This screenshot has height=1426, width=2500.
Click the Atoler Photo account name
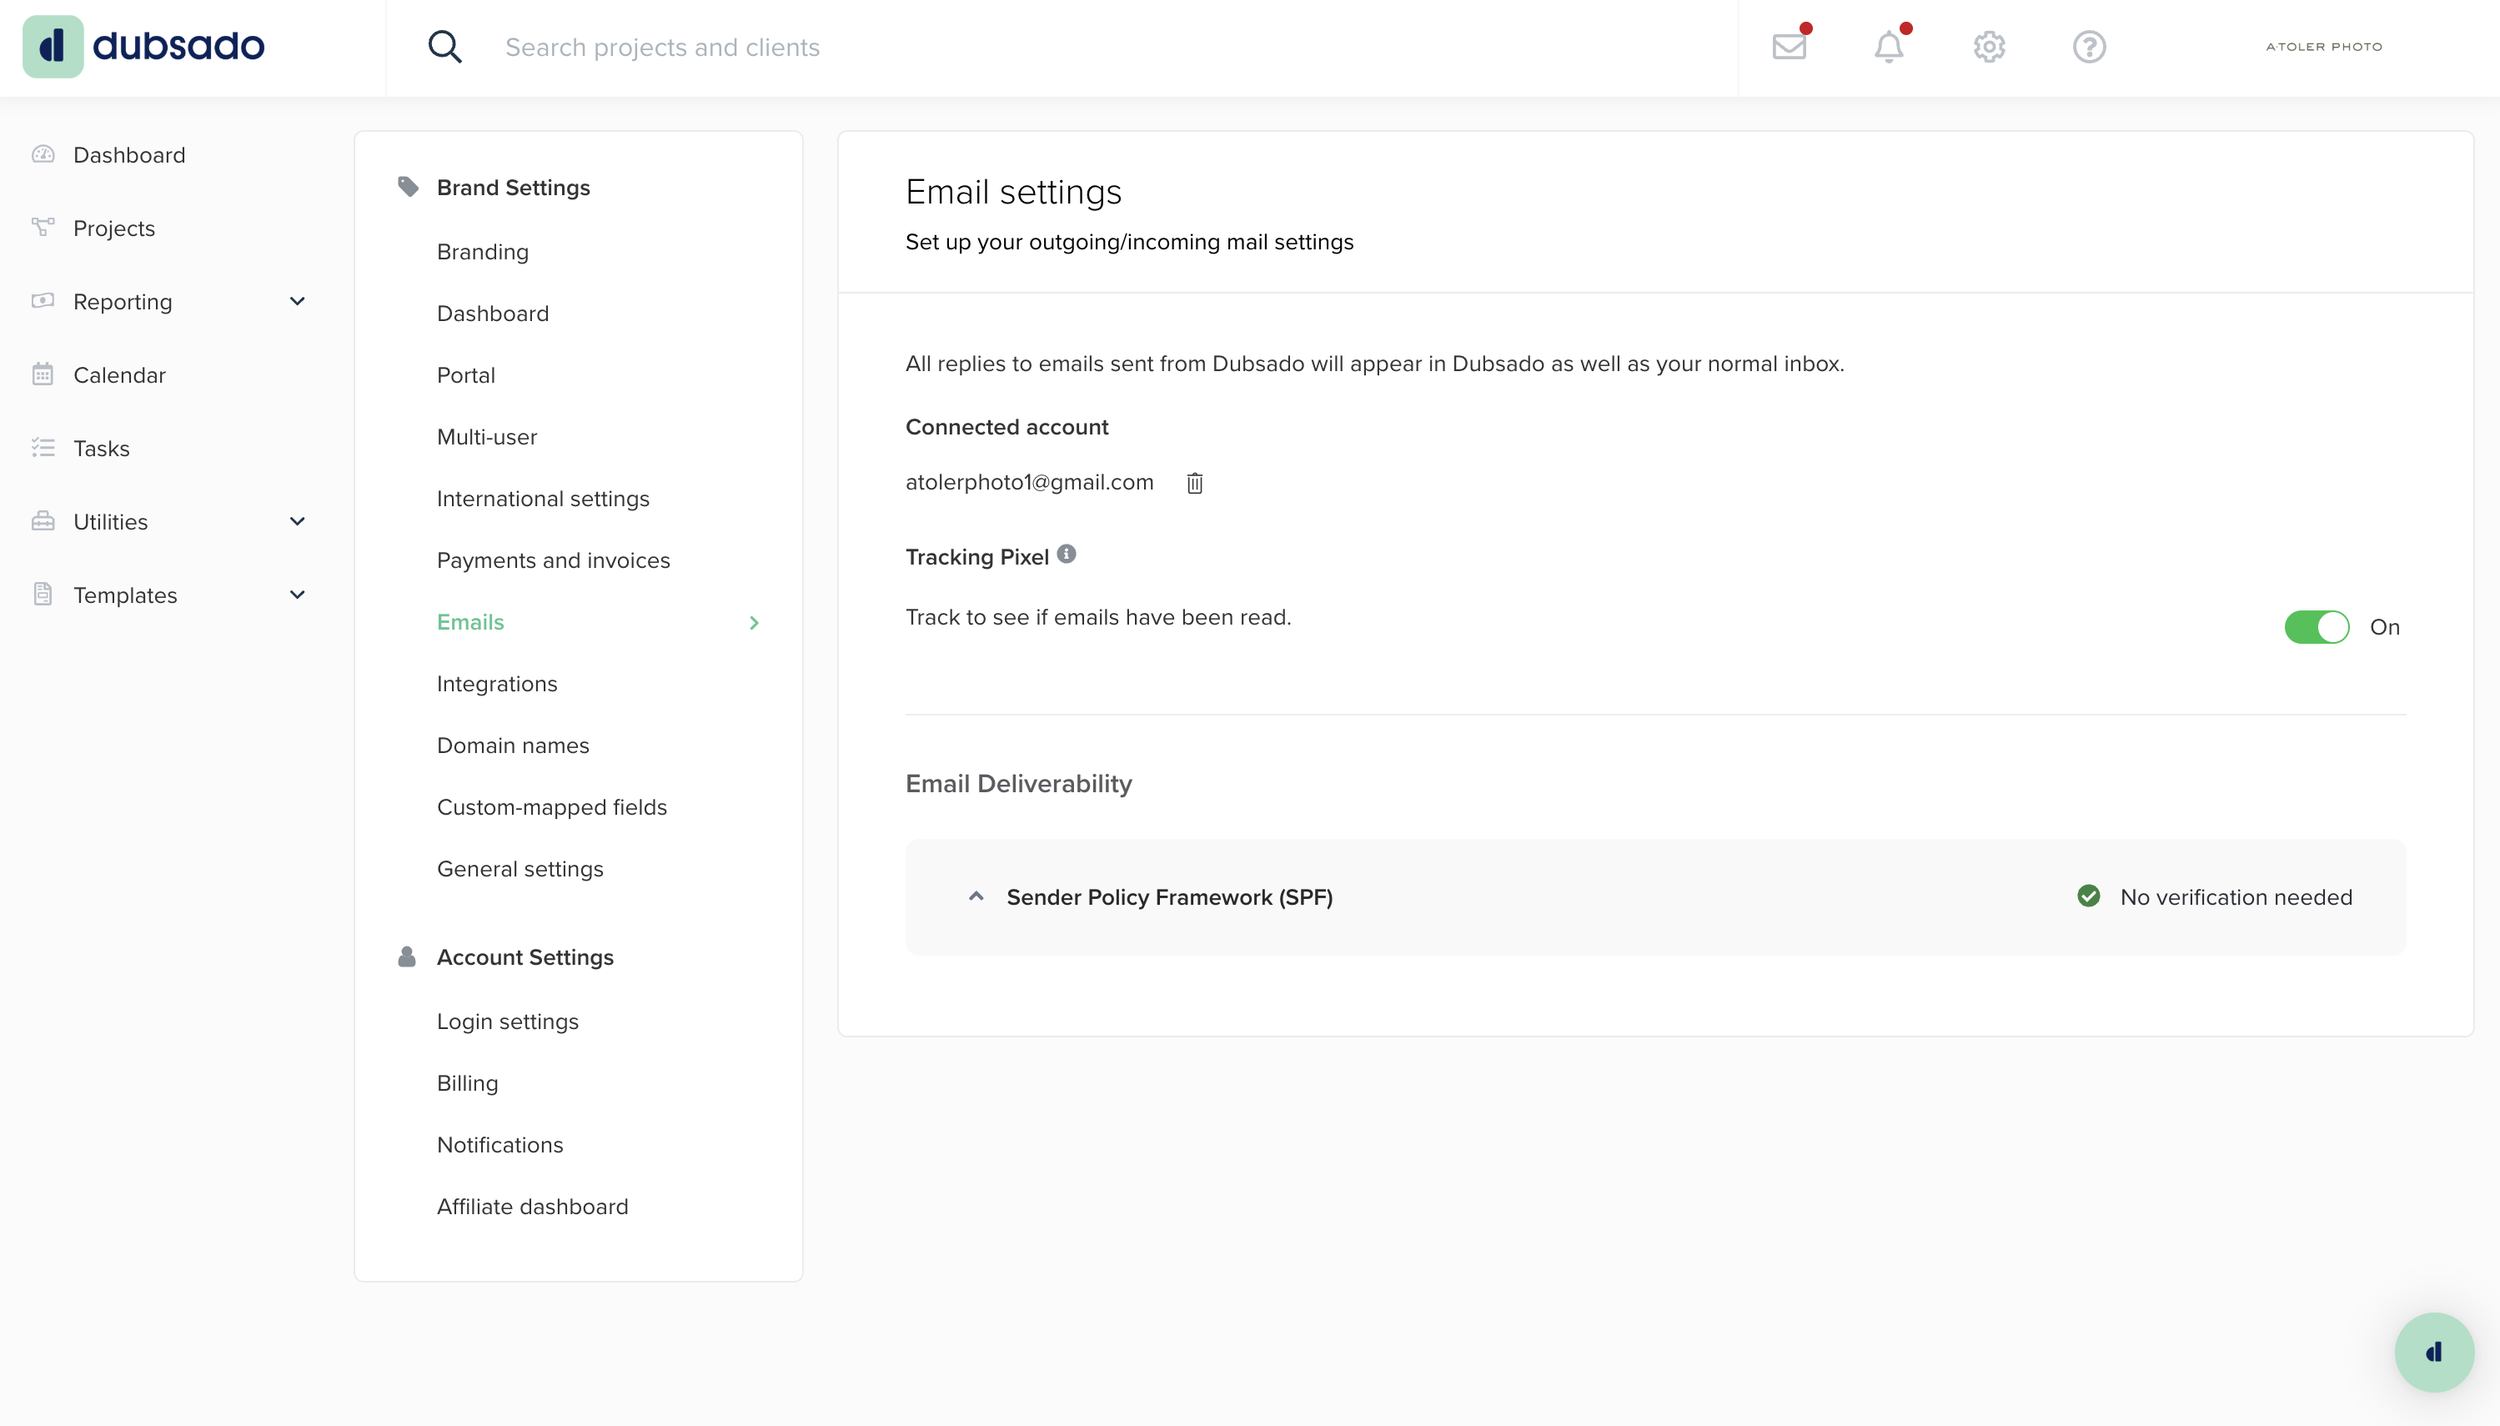click(x=2323, y=47)
